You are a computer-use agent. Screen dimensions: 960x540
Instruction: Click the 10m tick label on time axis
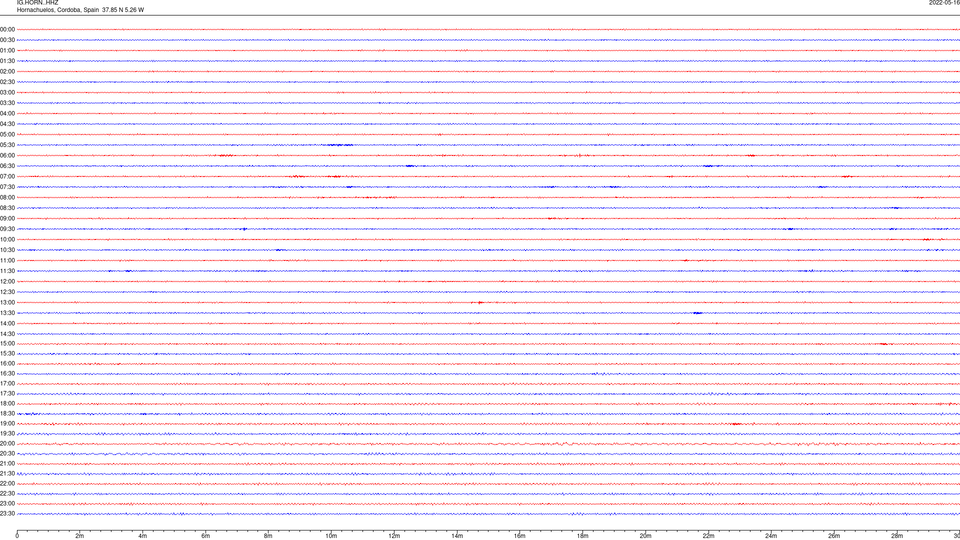331,536
